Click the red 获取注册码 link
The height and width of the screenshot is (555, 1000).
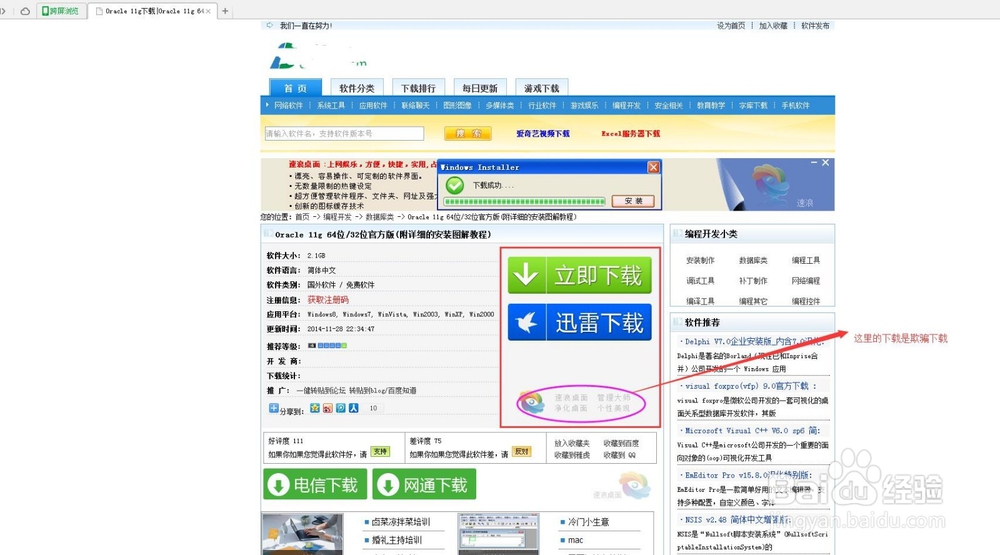328,300
